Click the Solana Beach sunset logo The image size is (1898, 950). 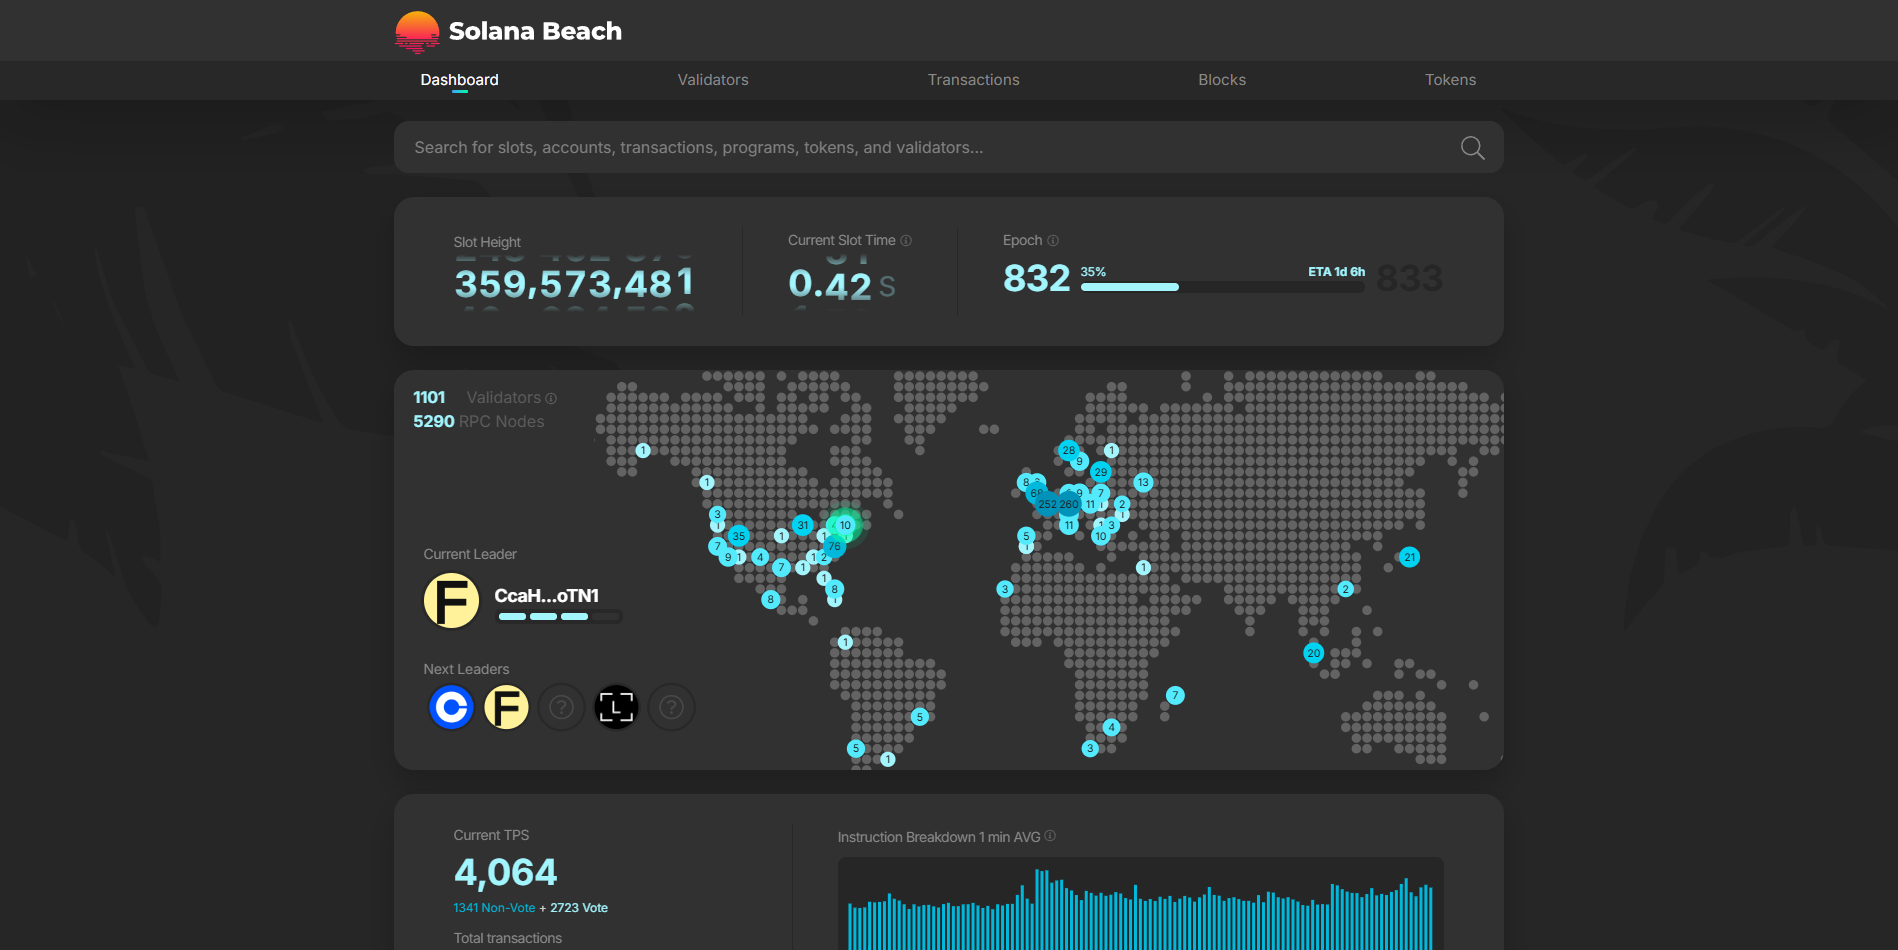(x=417, y=31)
